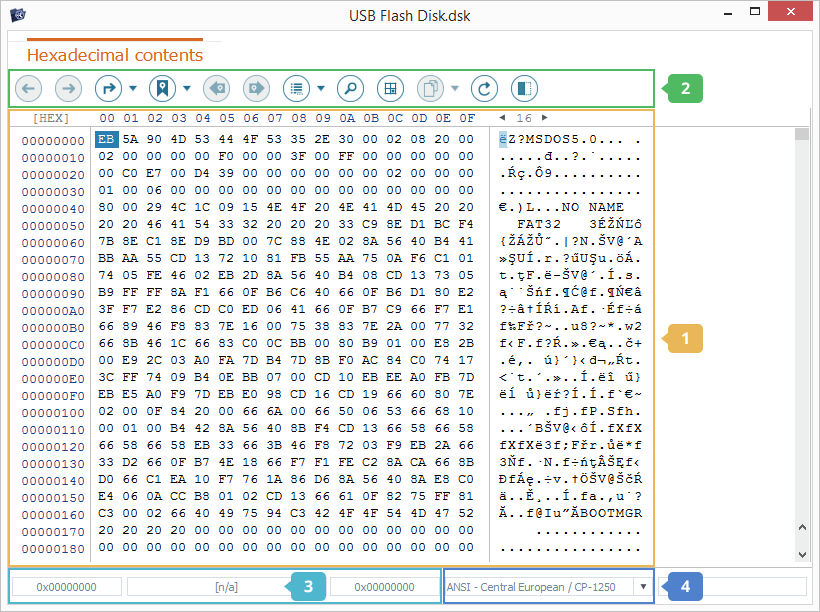Open the ANSI Central European encoding dropdown

coord(642,587)
